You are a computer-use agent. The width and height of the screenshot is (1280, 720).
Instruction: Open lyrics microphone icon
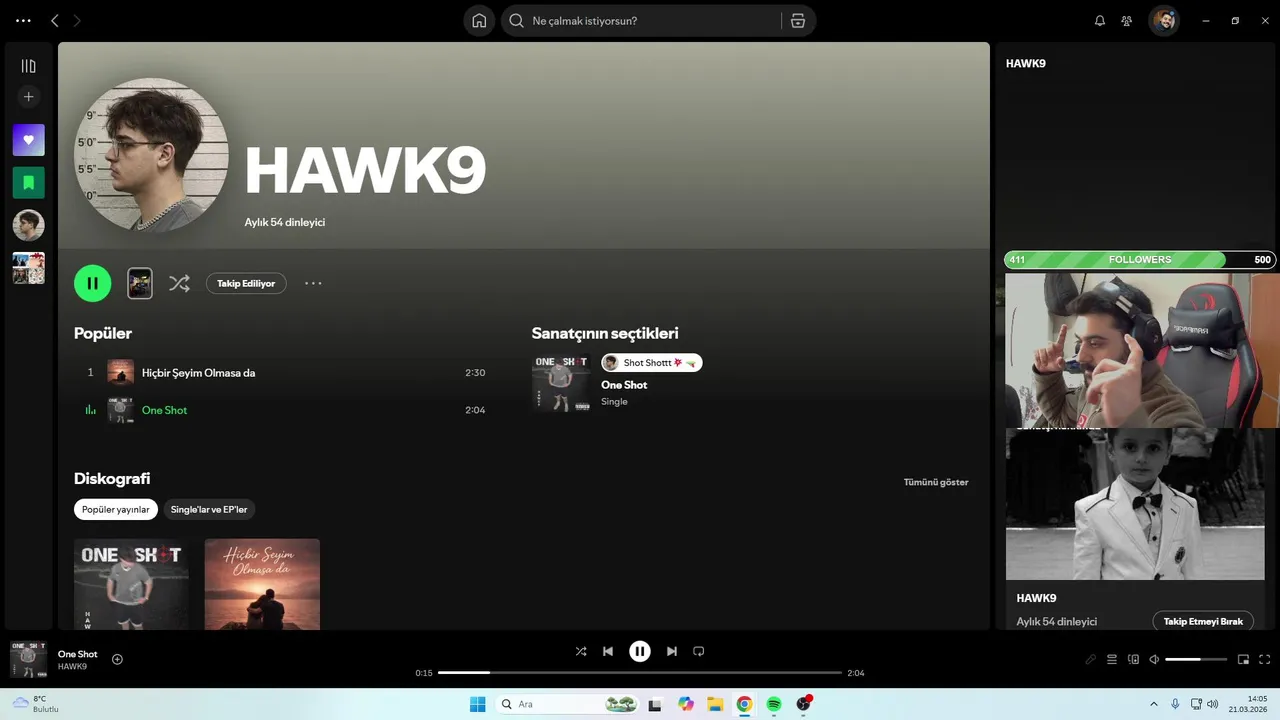tap(1091, 659)
